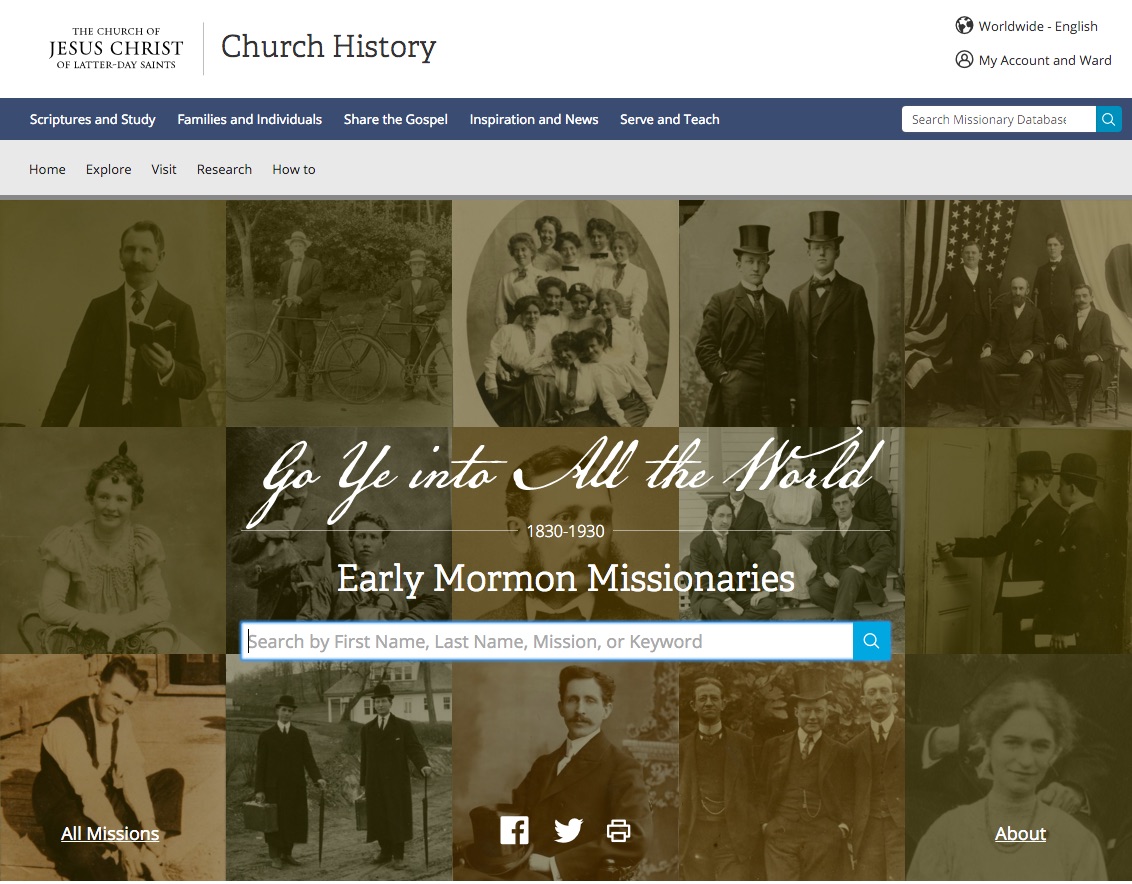Image resolution: width=1132 pixels, height=884 pixels.
Task: Open the Scriptures and Study menu
Action: click(92, 119)
